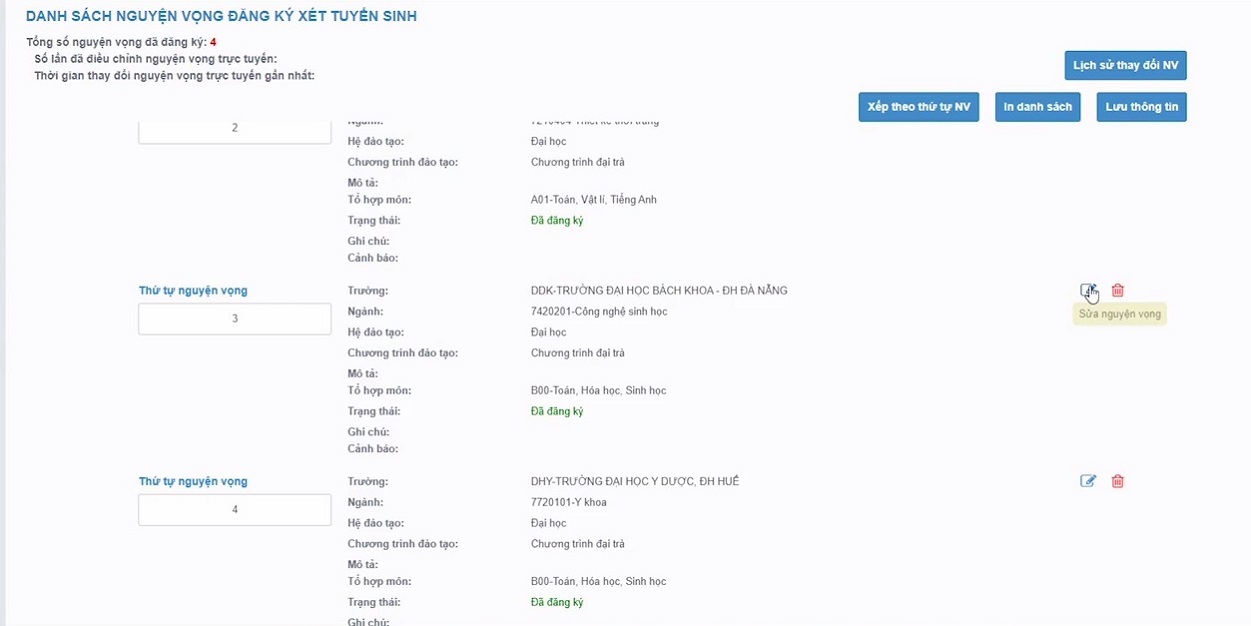Focus the order field containing 2
The width and height of the screenshot is (1251, 626).
(234, 129)
